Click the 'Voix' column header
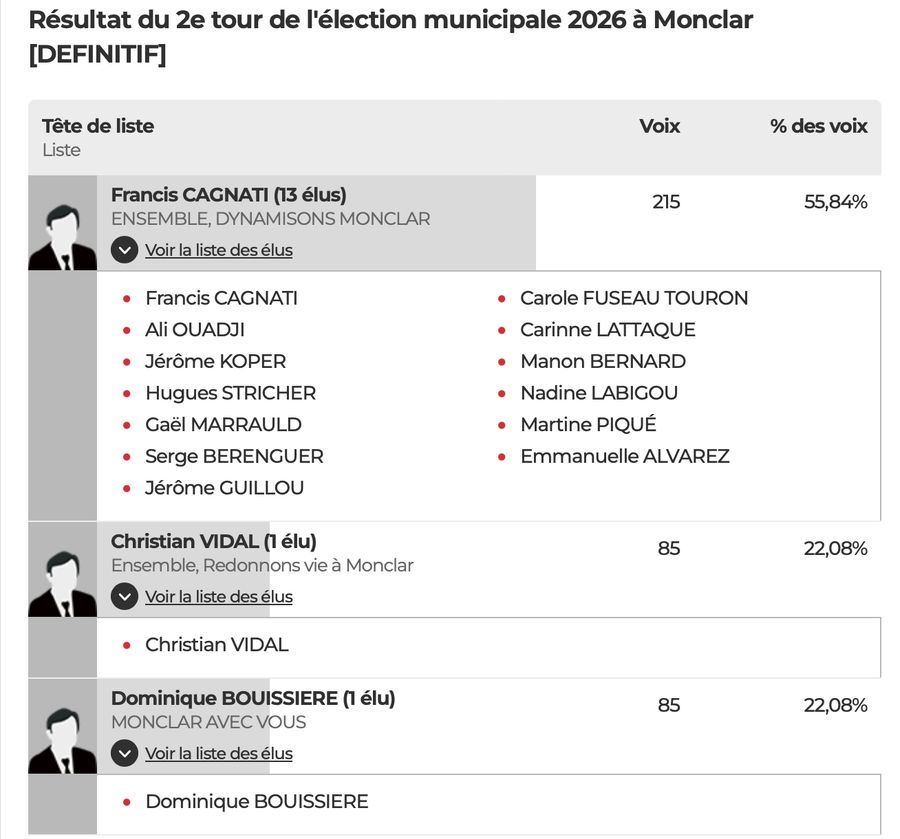The width and height of the screenshot is (900, 839). (659, 126)
